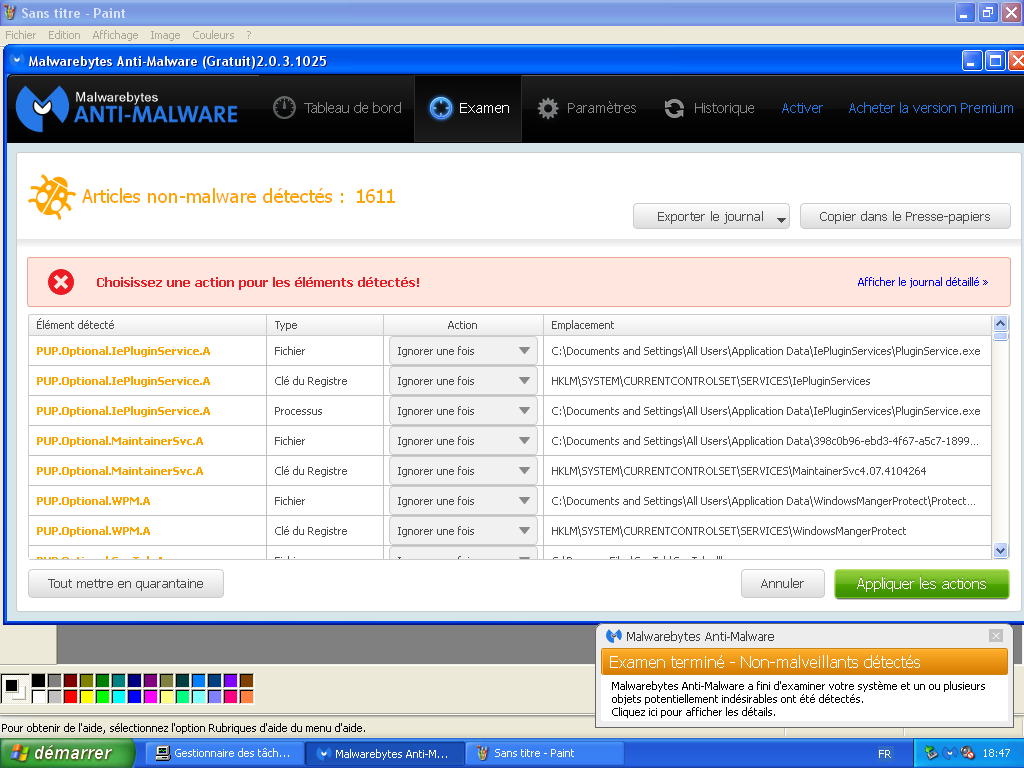Open Gestionnaire des tâches taskbar item
Viewport: 1024px width, 768px height.
click(223, 753)
